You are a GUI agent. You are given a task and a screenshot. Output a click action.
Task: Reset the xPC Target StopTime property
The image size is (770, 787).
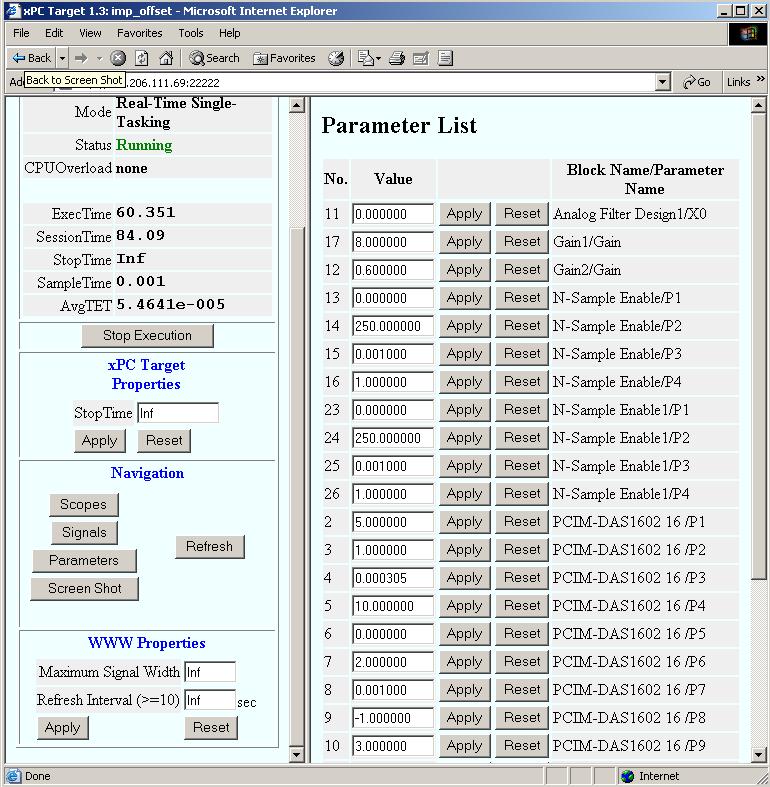[164, 441]
